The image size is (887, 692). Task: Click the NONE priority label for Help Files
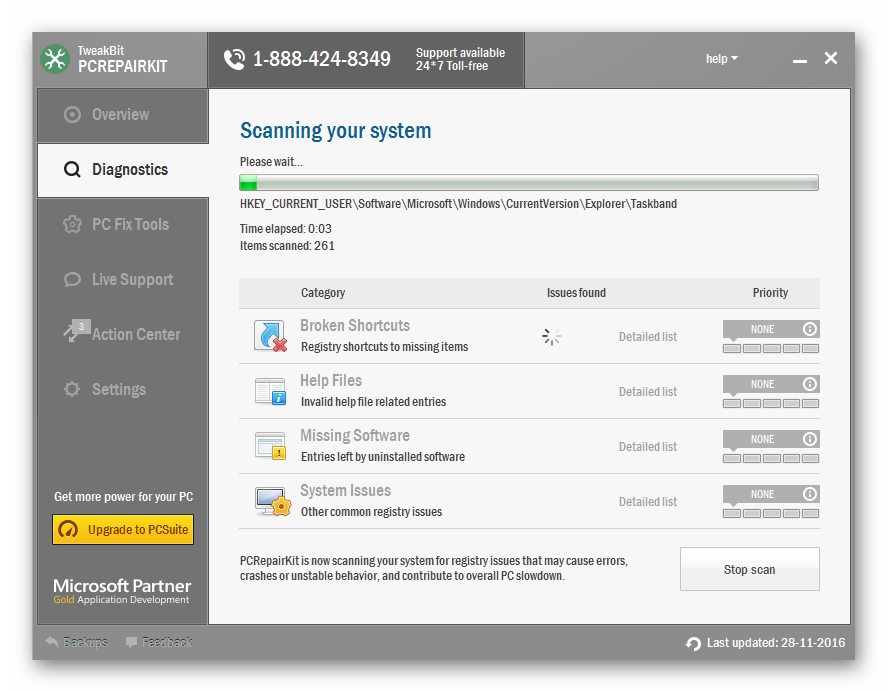click(x=762, y=384)
